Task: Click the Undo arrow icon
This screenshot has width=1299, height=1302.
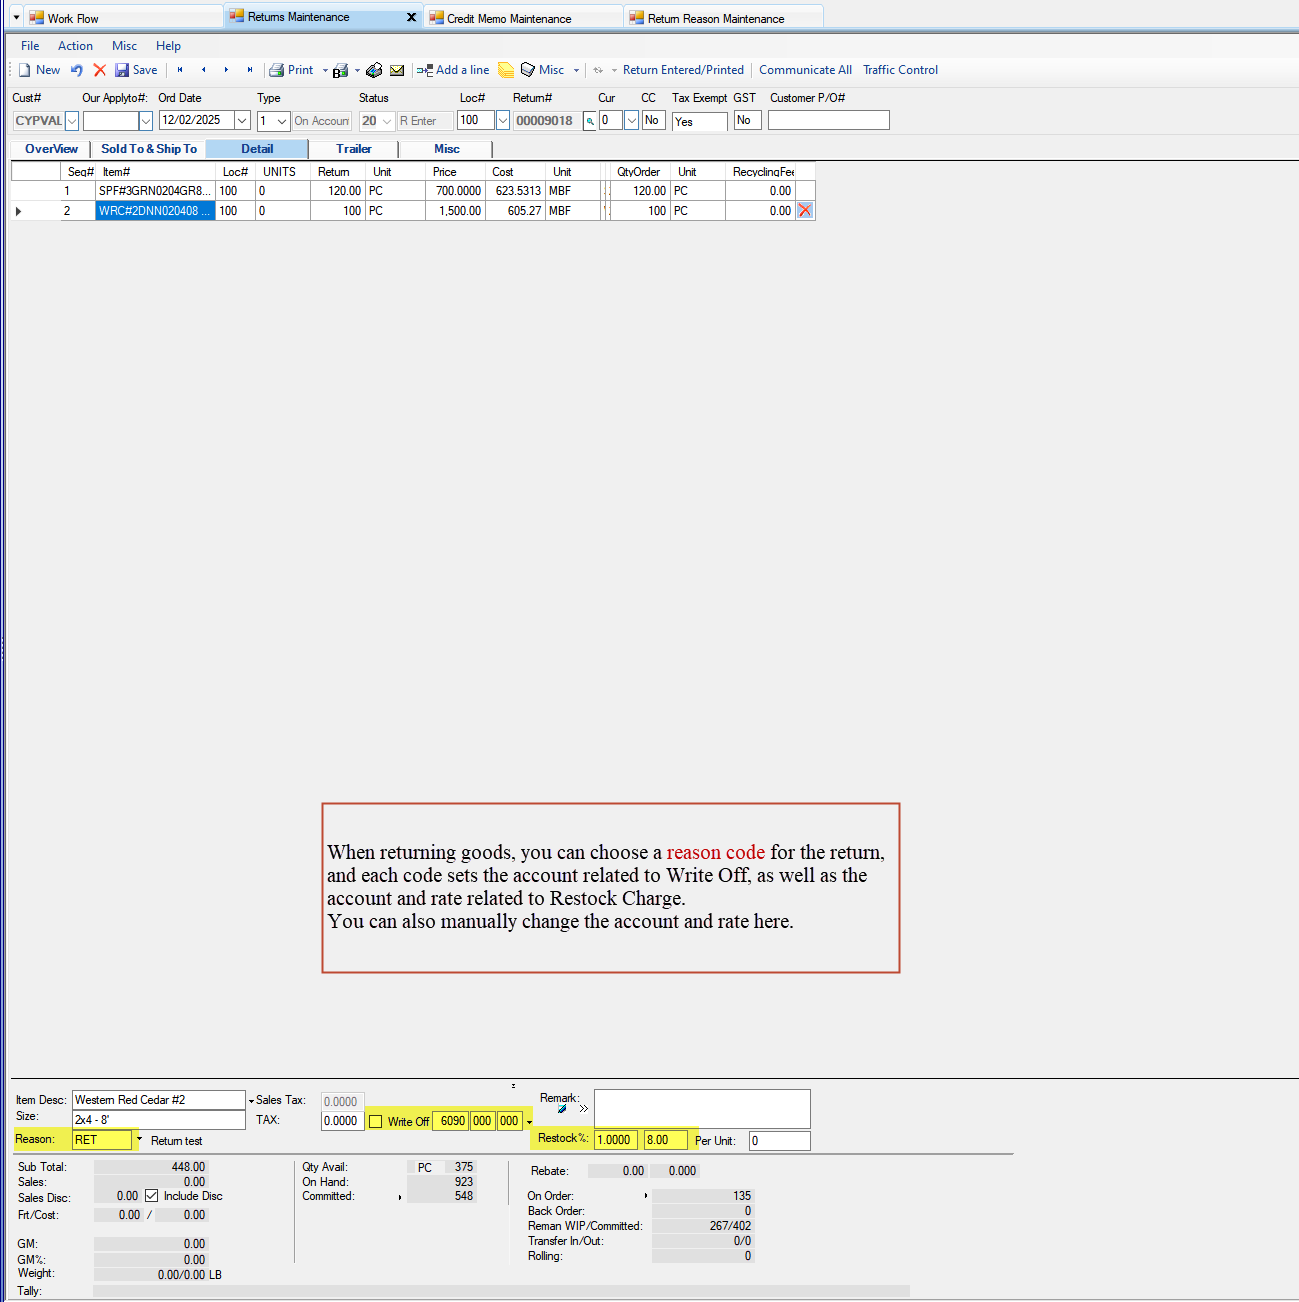Action: 76,69
